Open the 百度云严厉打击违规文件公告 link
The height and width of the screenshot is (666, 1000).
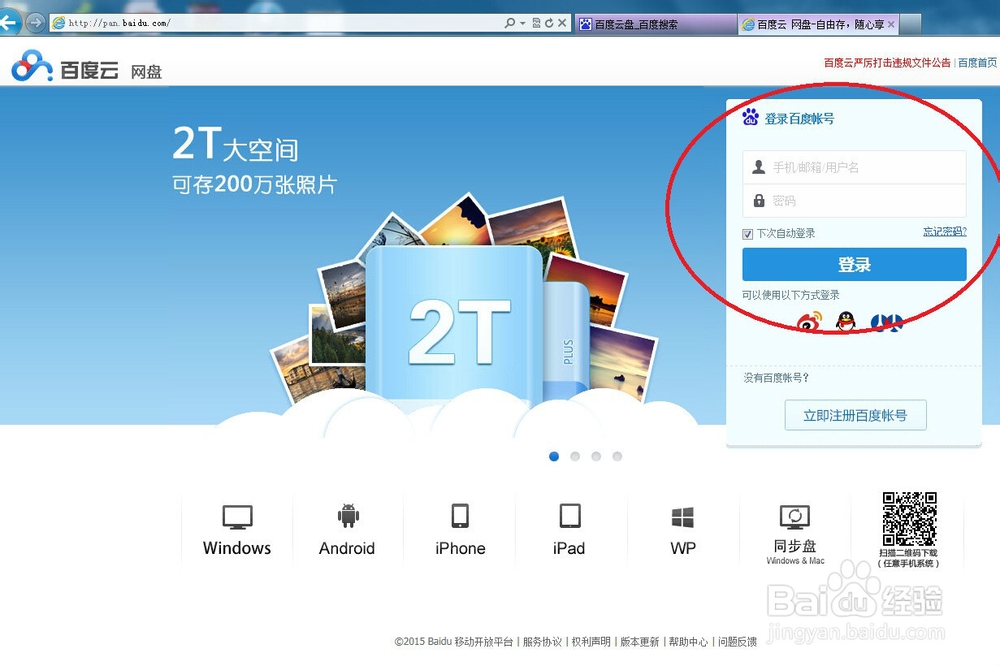point(886,63)
